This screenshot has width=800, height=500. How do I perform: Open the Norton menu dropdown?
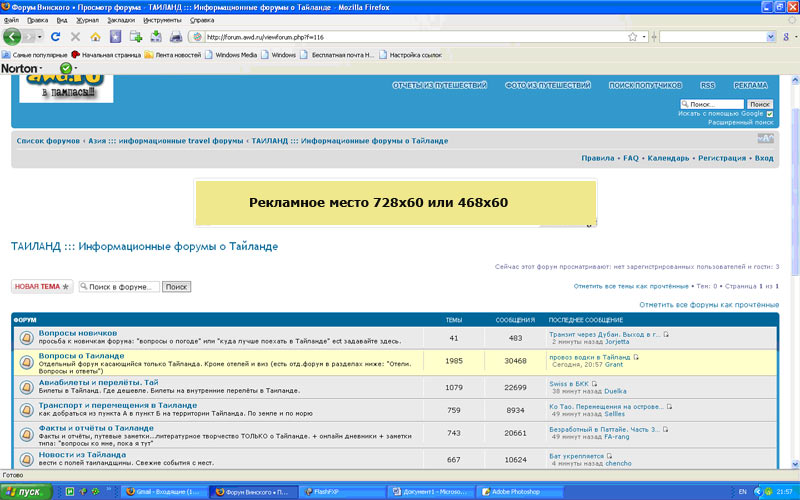click(41, 68)
